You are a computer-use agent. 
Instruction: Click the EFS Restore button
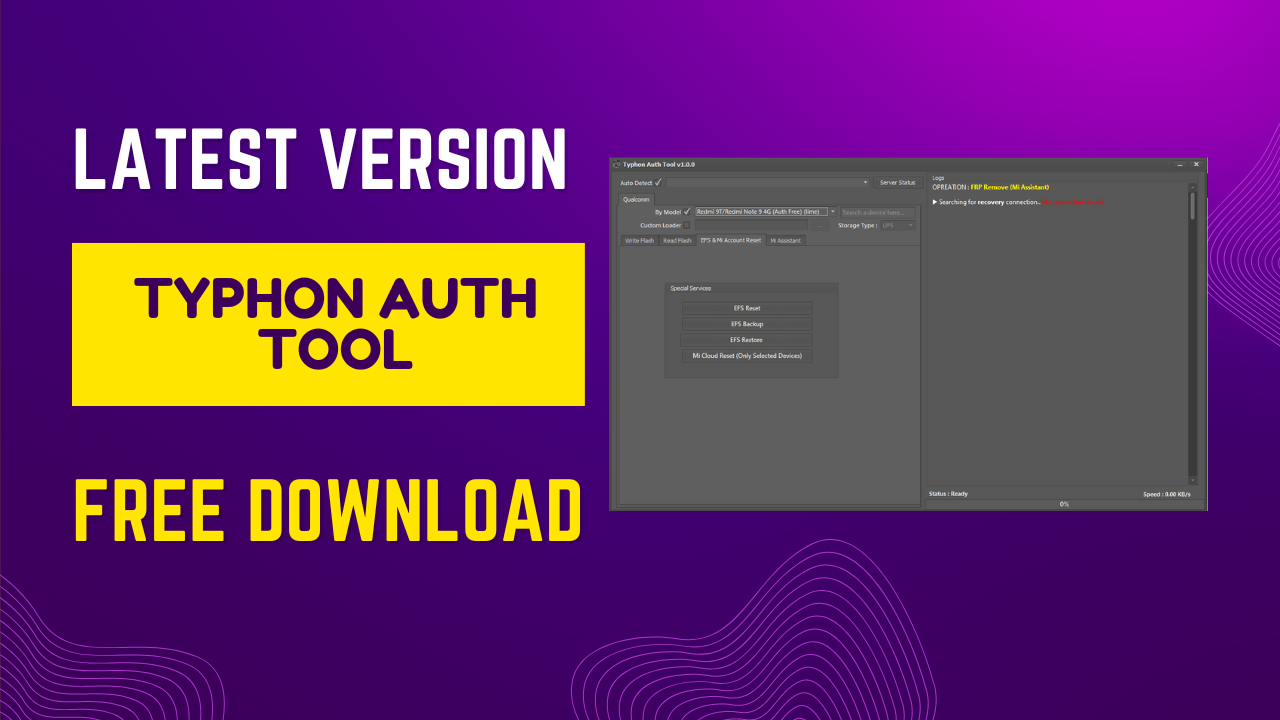coord(747,340)
